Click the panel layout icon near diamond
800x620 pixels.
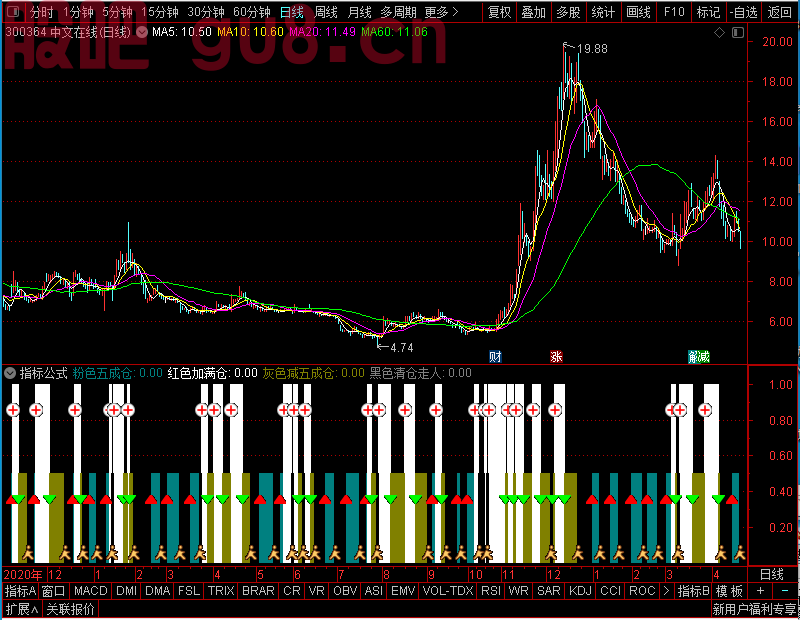(x=738, y=33)
